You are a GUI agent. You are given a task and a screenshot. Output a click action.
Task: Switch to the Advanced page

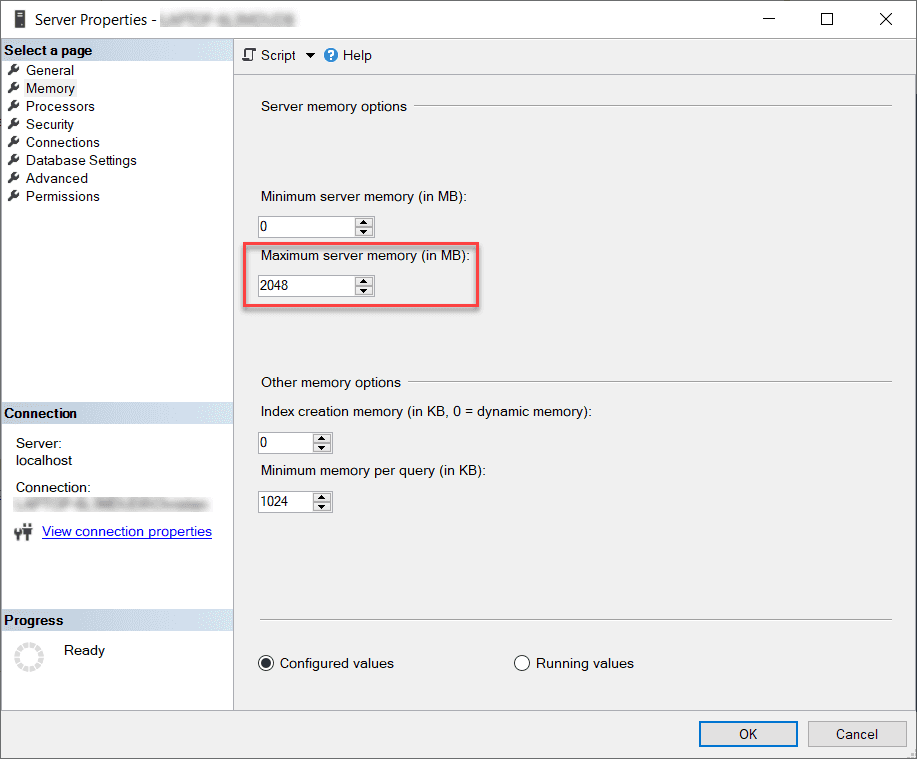[x=56, y=178]
